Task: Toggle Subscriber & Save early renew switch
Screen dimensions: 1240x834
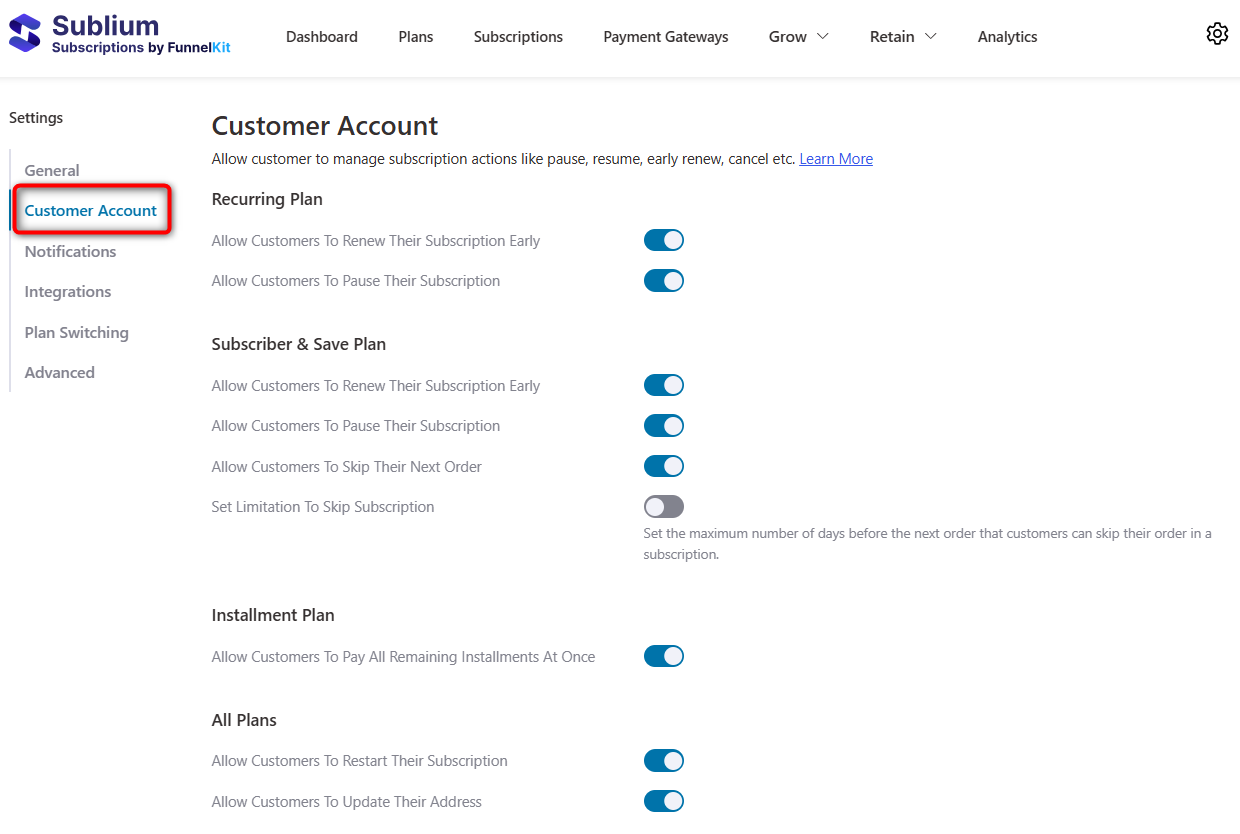Action: coord(664,385)
